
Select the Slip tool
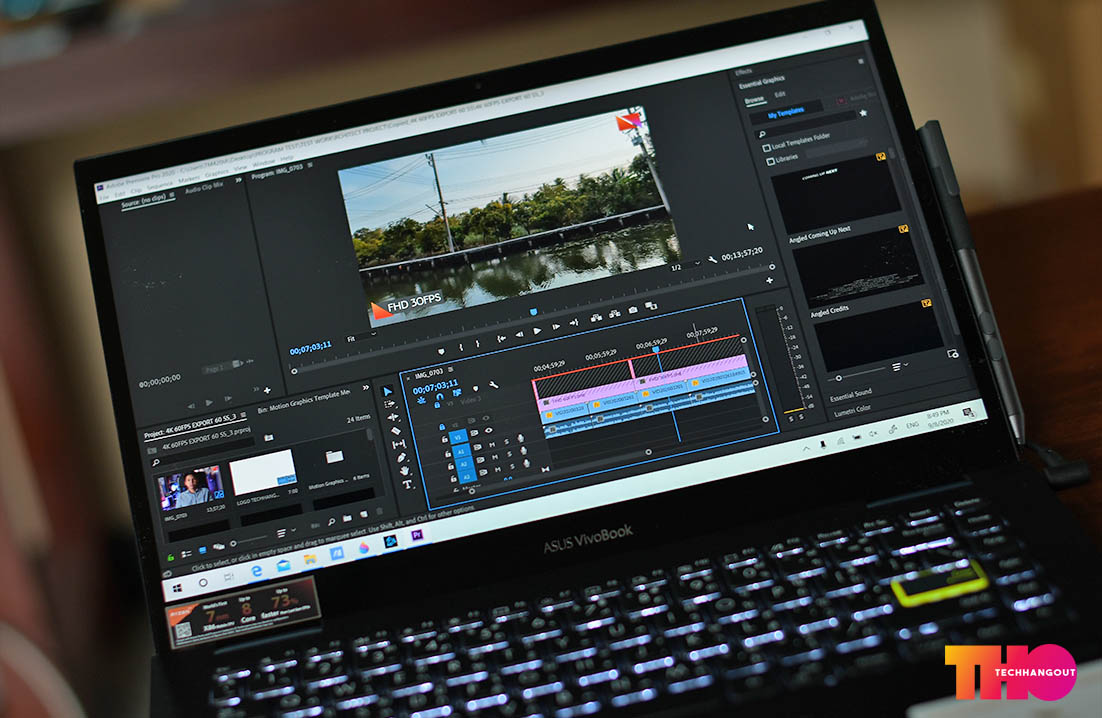[398, 444]
